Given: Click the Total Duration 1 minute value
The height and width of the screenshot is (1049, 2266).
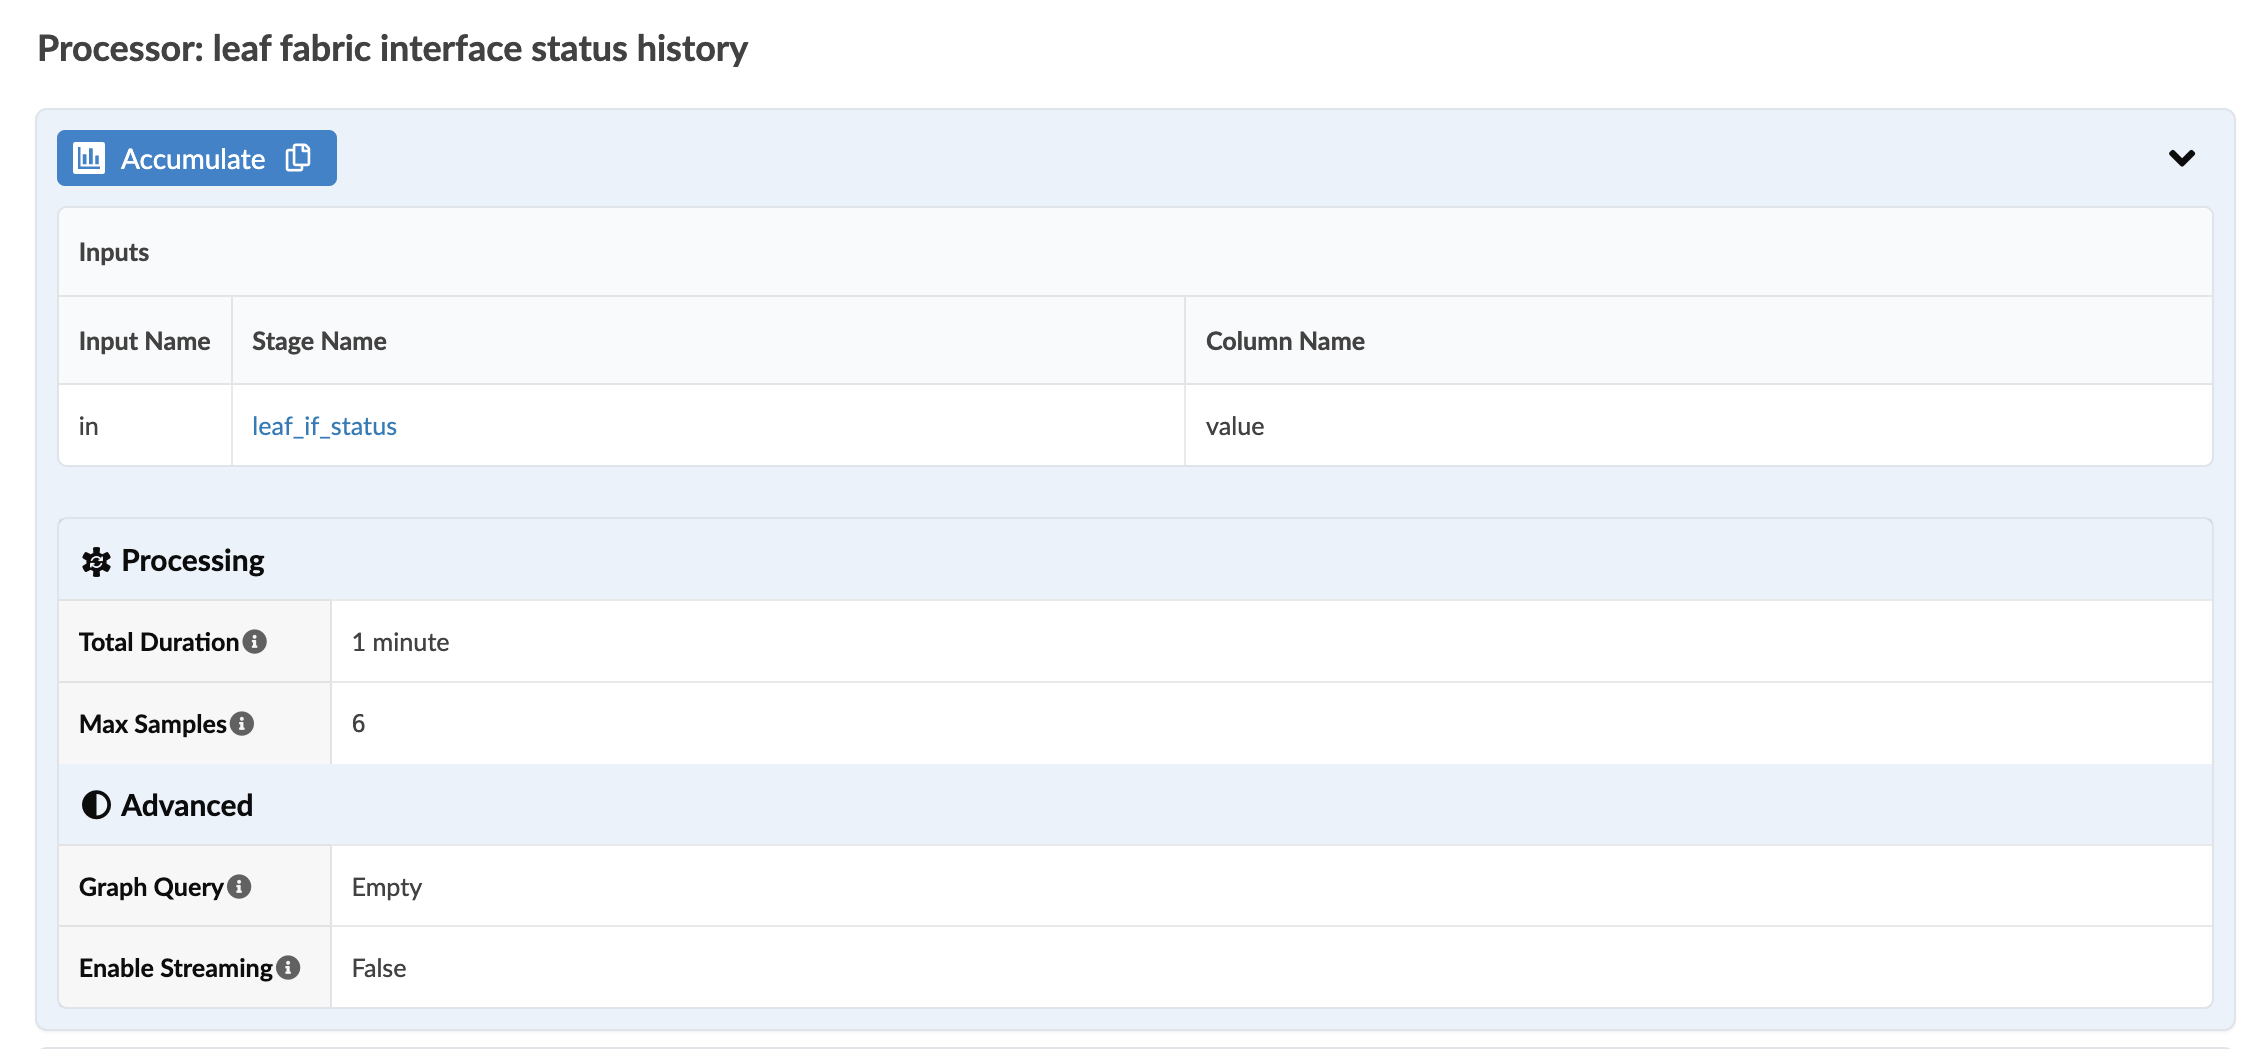Looking at the screenshot, I should point(400,642).
